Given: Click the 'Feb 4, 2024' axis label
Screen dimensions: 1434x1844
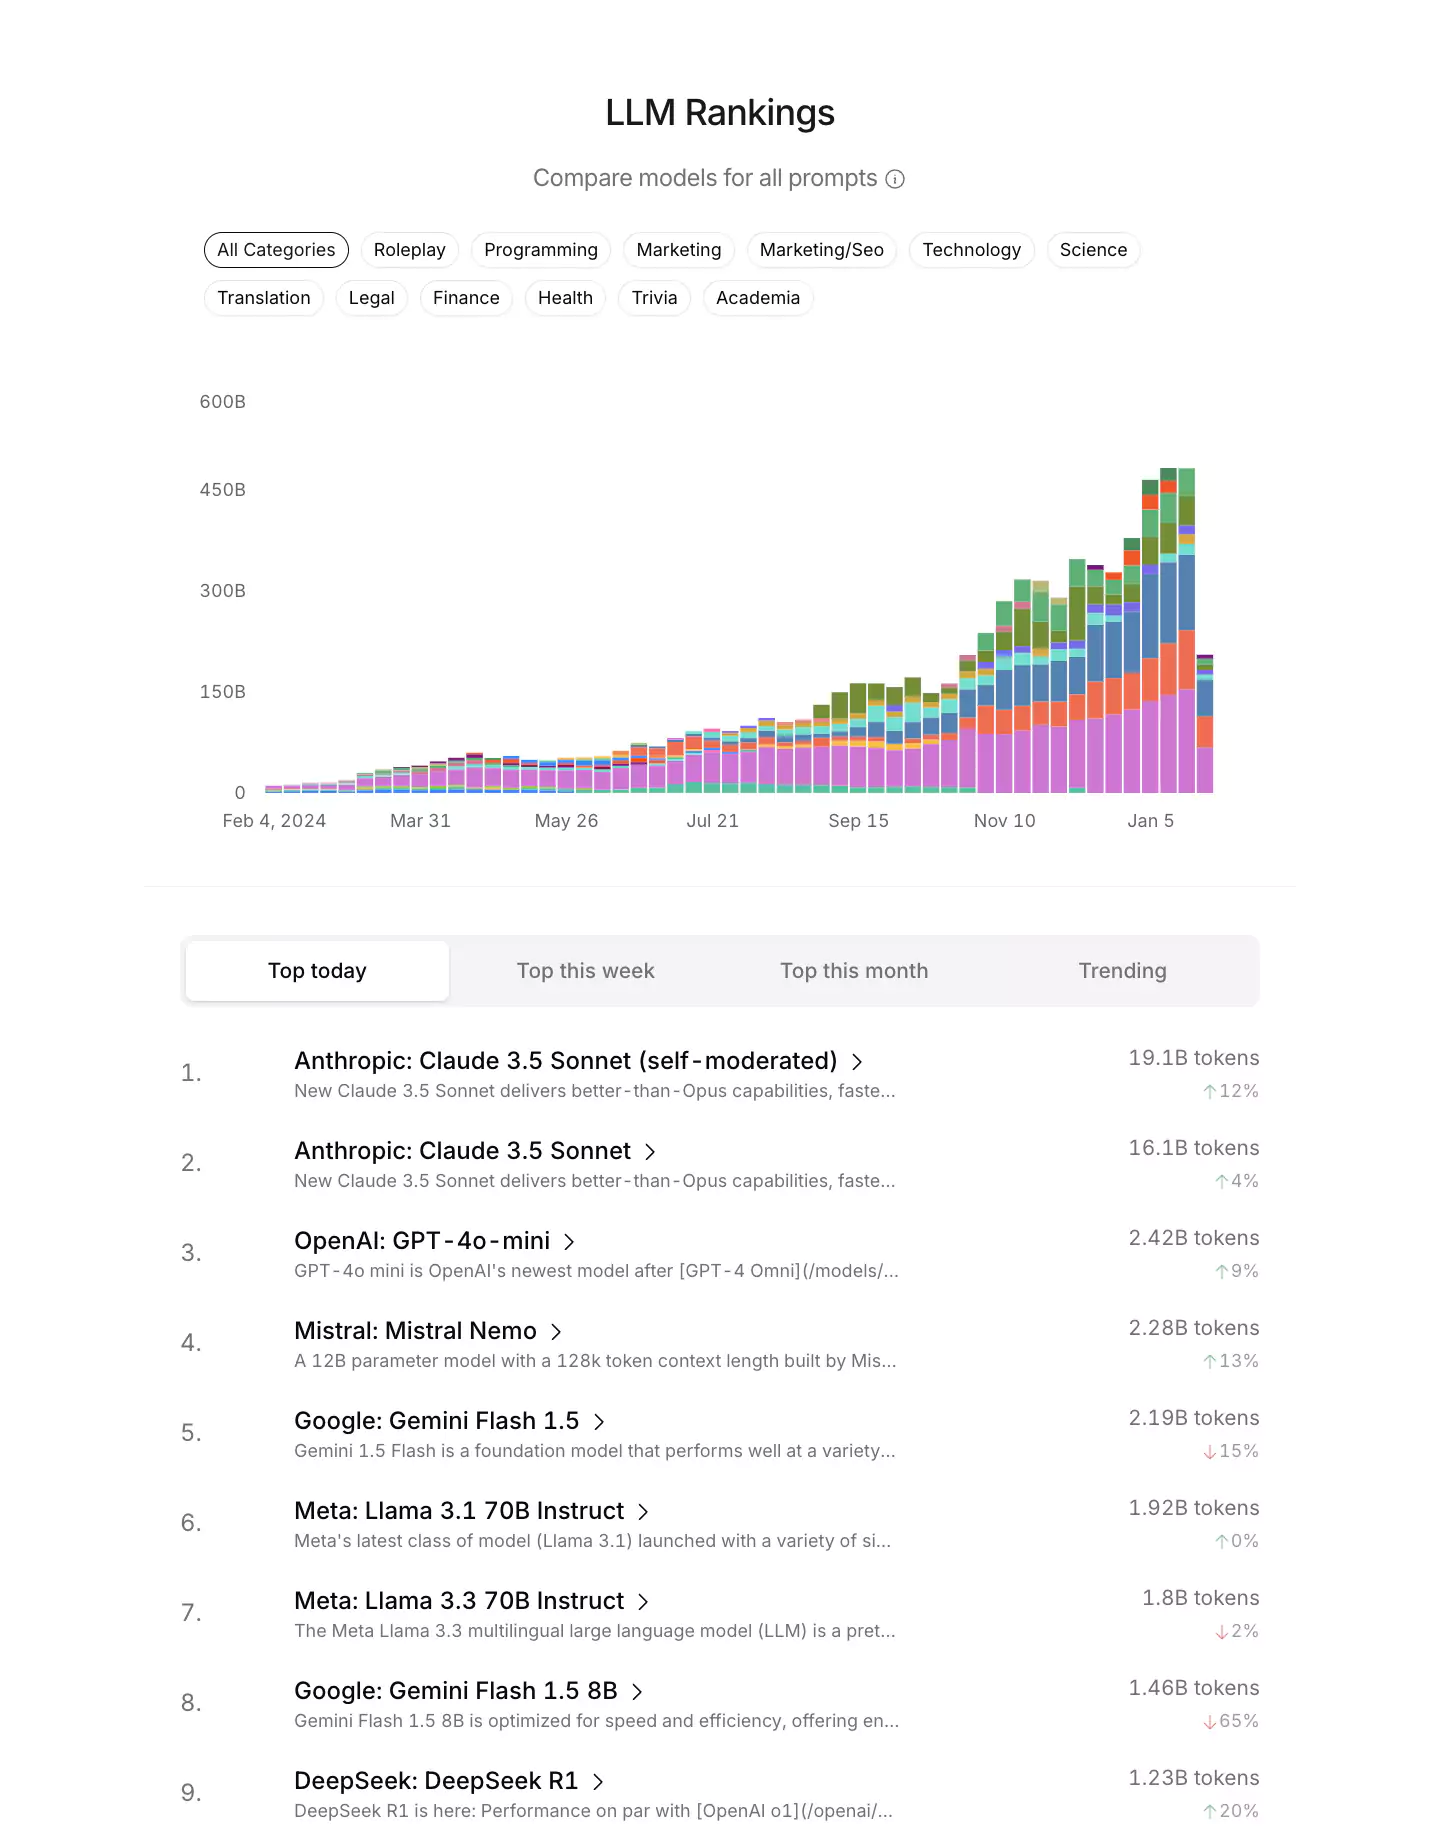Looking at the screenshot, I should pos(274,821).
